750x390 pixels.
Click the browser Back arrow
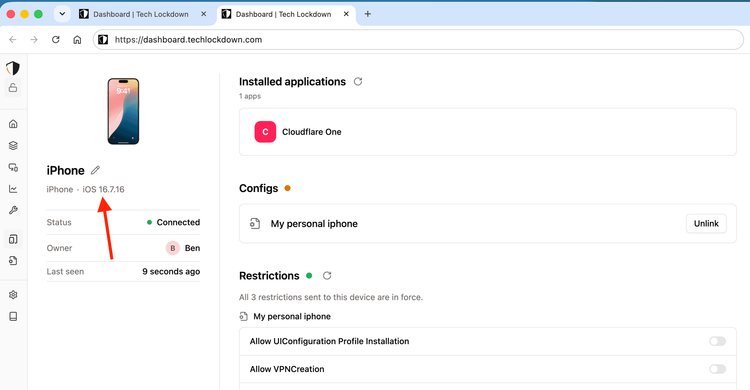(13, 40)
